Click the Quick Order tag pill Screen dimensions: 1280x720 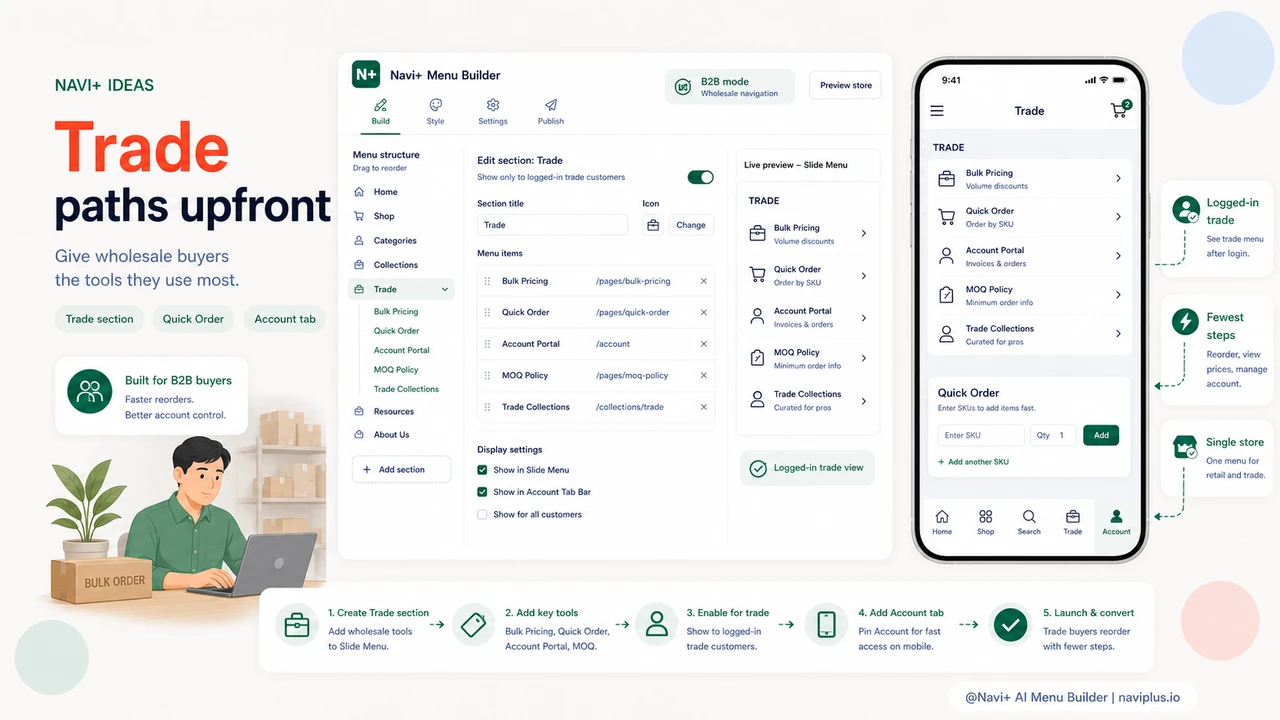pyautogui.click(x=193, y=319)
